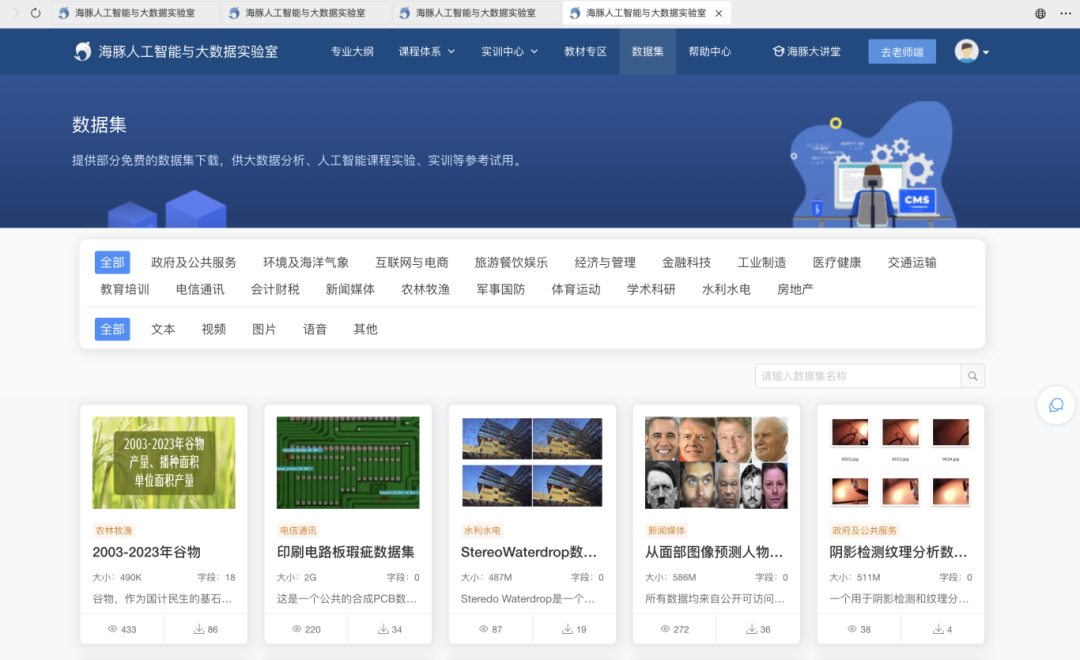Click the 去老师端 button

pyautogui.click(x=901, y=52)
